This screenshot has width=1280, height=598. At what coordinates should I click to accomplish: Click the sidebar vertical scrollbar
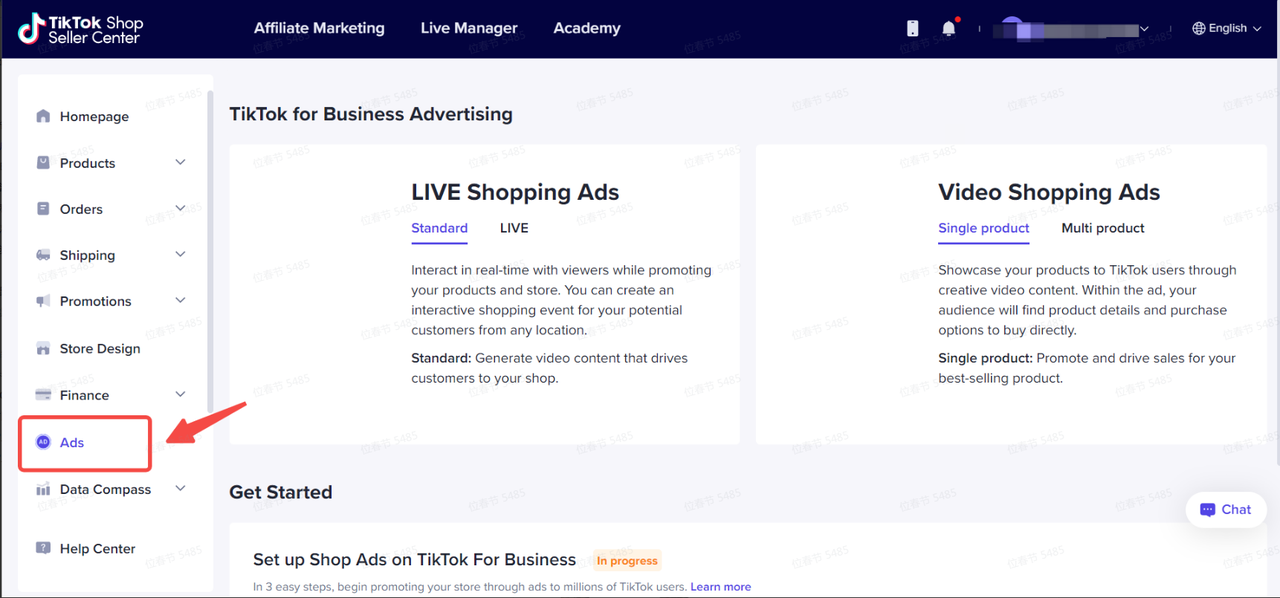210,250
